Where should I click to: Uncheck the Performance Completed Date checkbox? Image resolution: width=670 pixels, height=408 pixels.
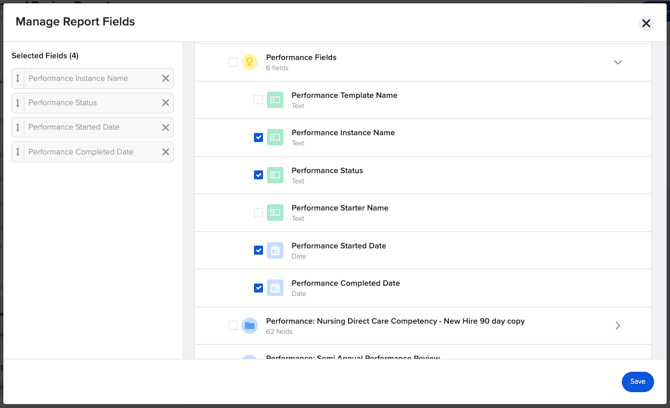click(x=258, y=288)
